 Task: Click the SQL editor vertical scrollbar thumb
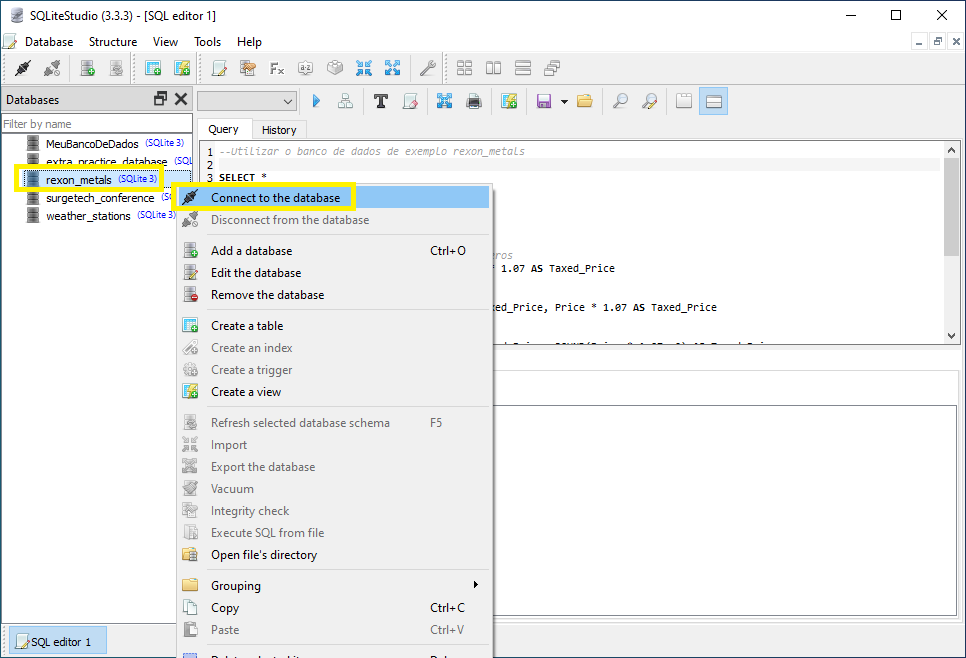[x=951, y=206]
